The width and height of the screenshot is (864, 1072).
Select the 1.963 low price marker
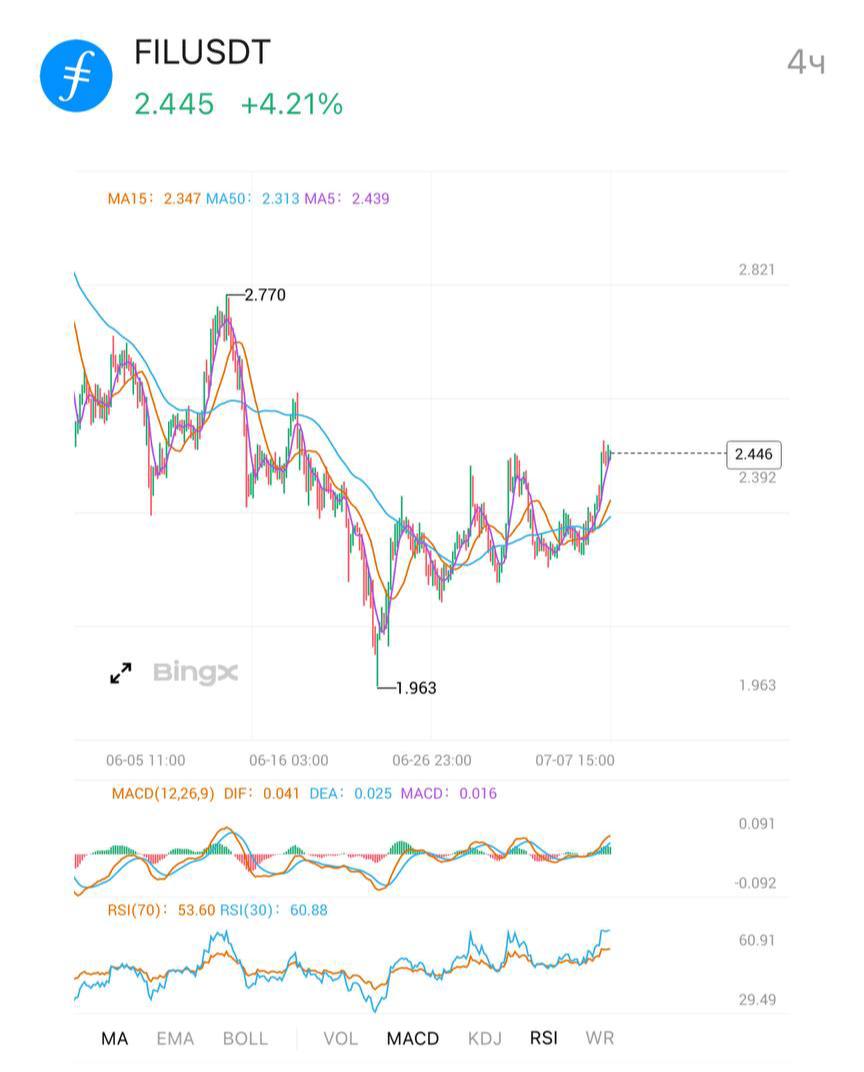(x=416, y=688)
